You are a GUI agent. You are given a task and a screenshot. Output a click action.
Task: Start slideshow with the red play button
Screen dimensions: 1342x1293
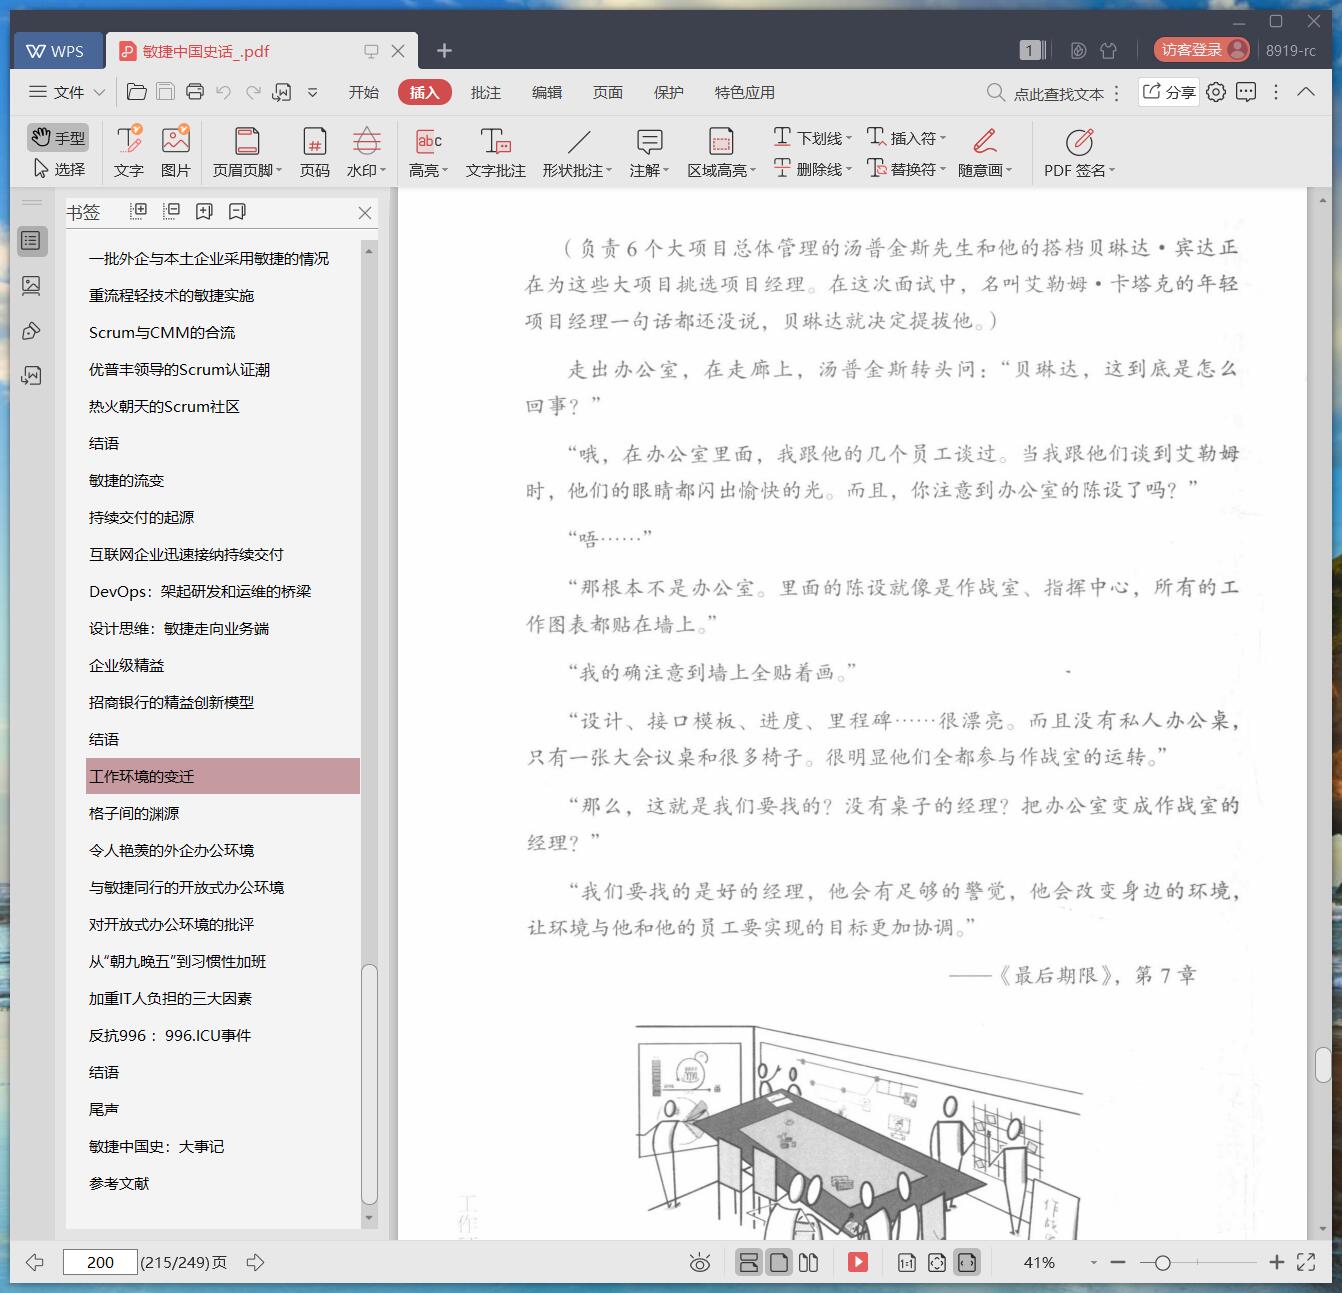click(x=858, y=1262)
